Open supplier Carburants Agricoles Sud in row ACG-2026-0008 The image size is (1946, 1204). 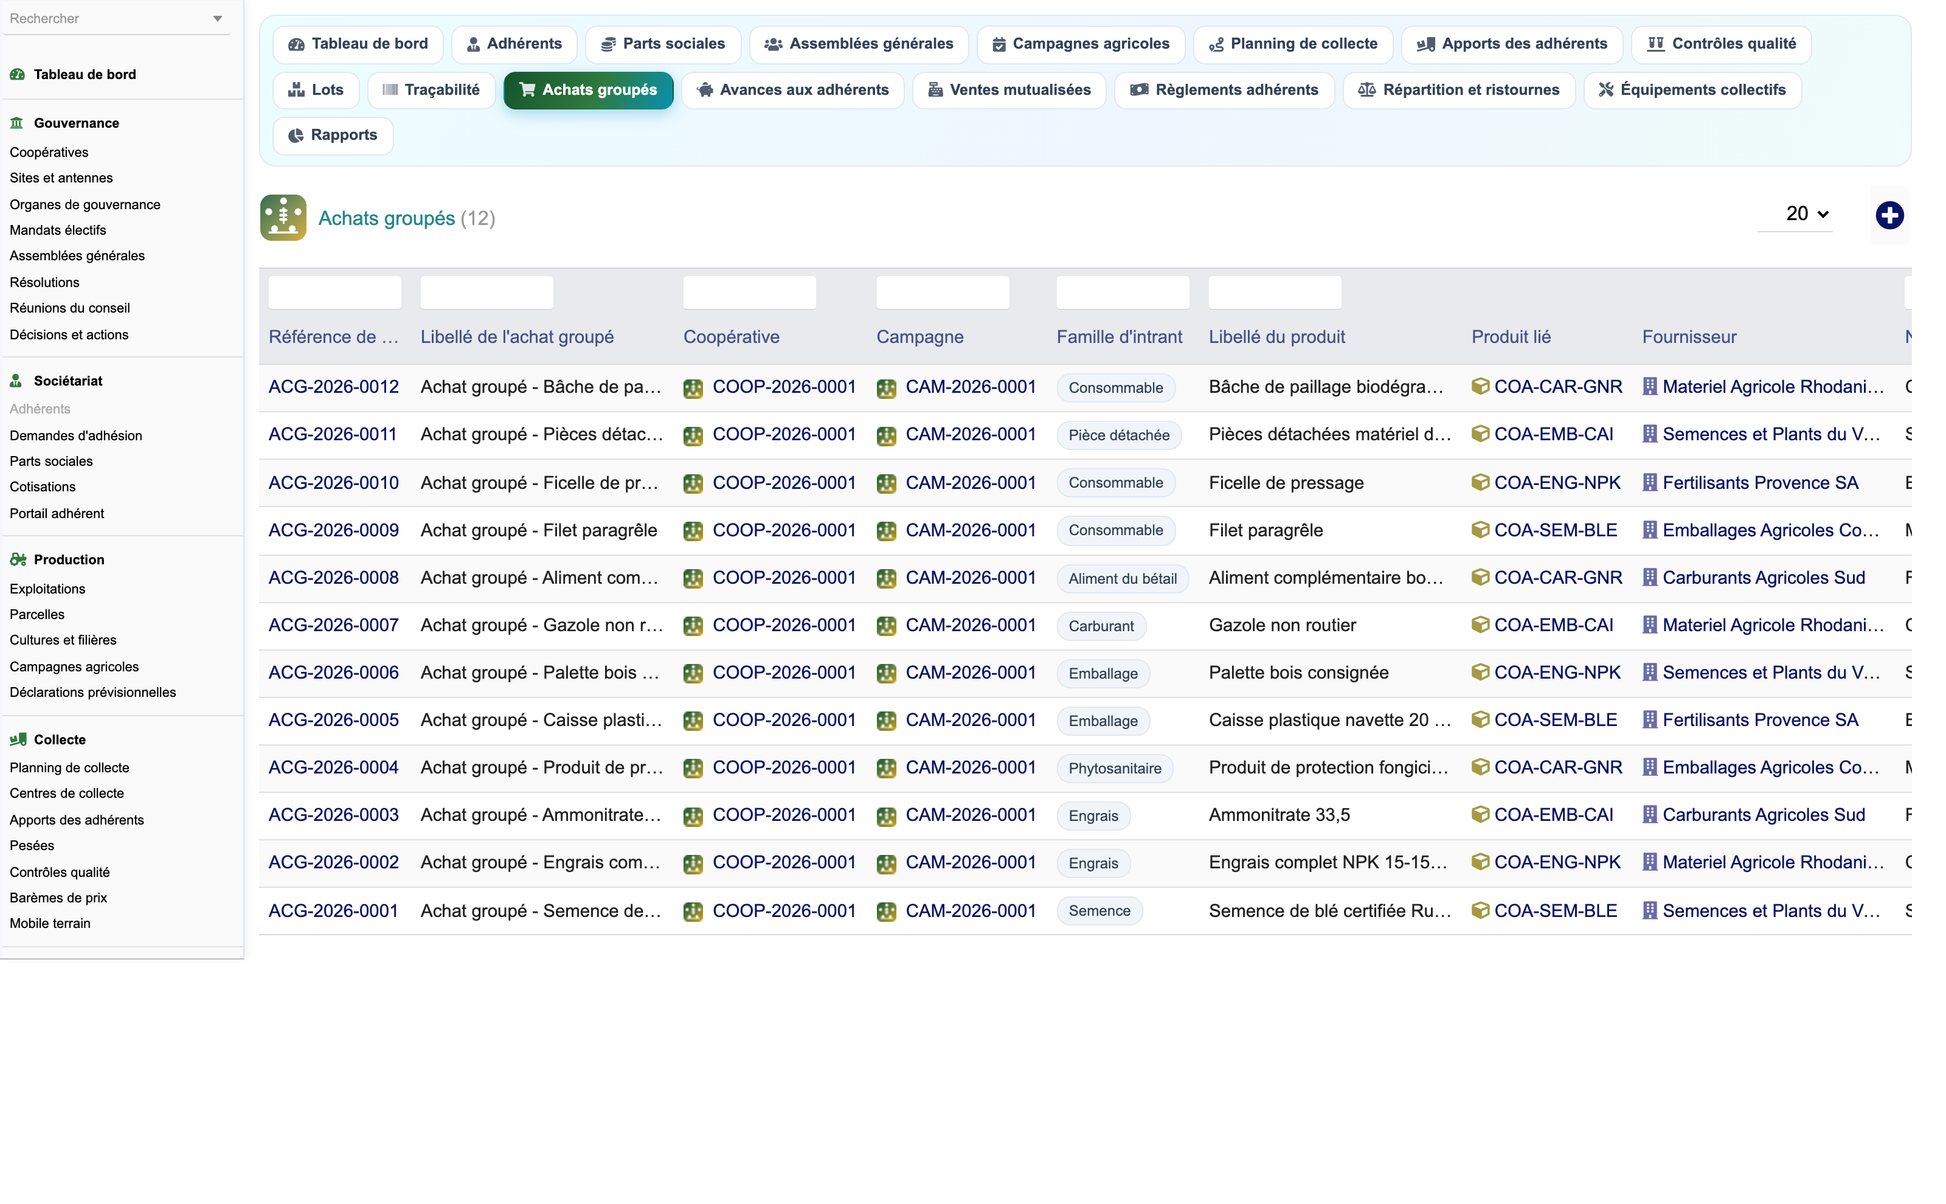[x=1763, y=578]
